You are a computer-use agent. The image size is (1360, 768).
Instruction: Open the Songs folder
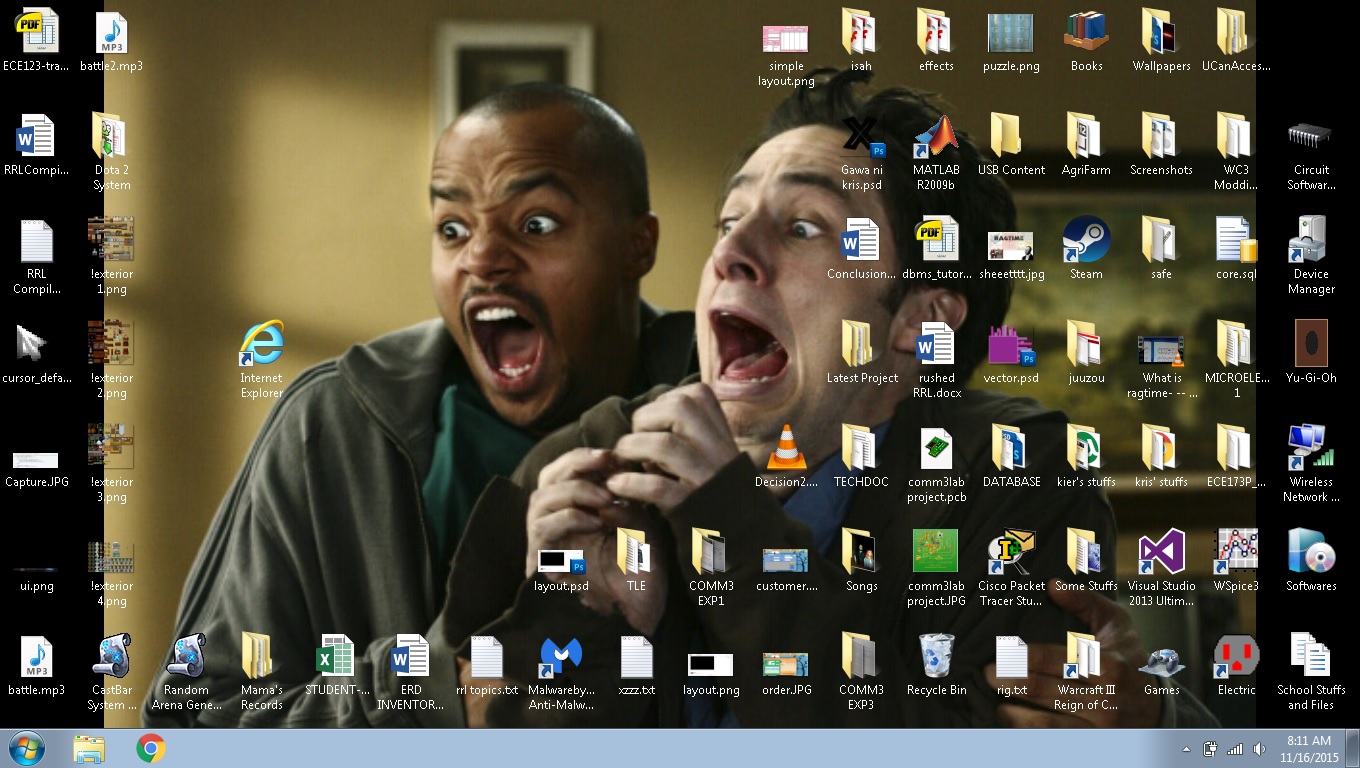pyautogui.click(x=861, y=553)
